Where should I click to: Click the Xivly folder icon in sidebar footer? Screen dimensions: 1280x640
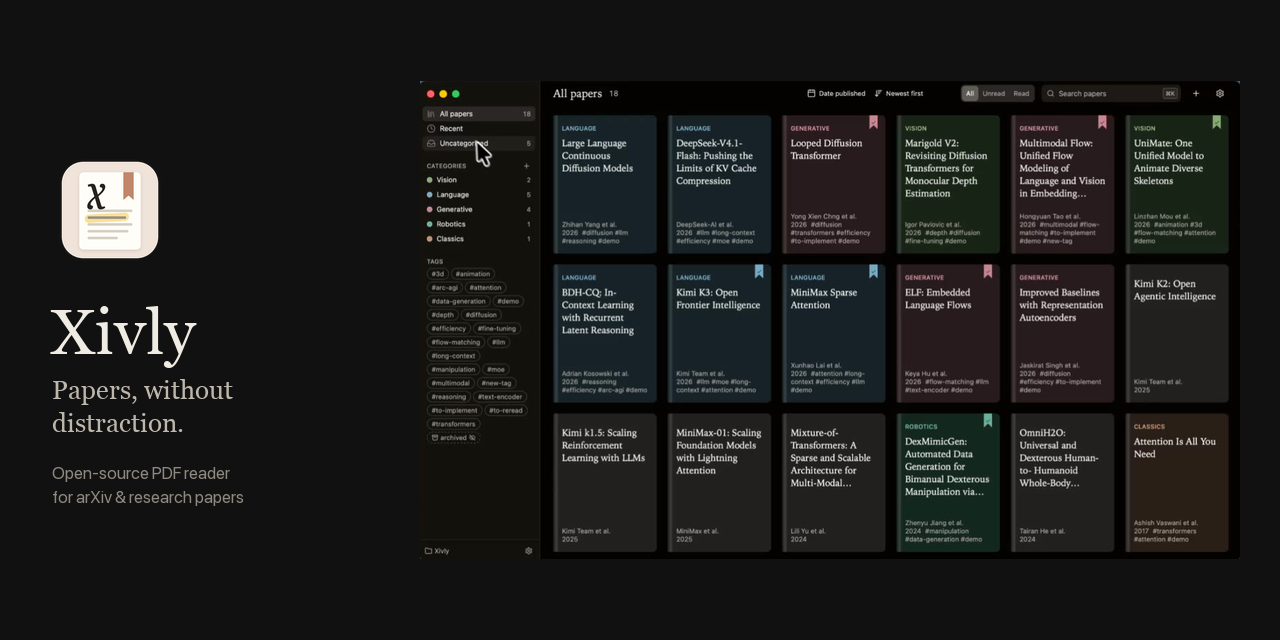pyautogui.click(x=429, y=551)
